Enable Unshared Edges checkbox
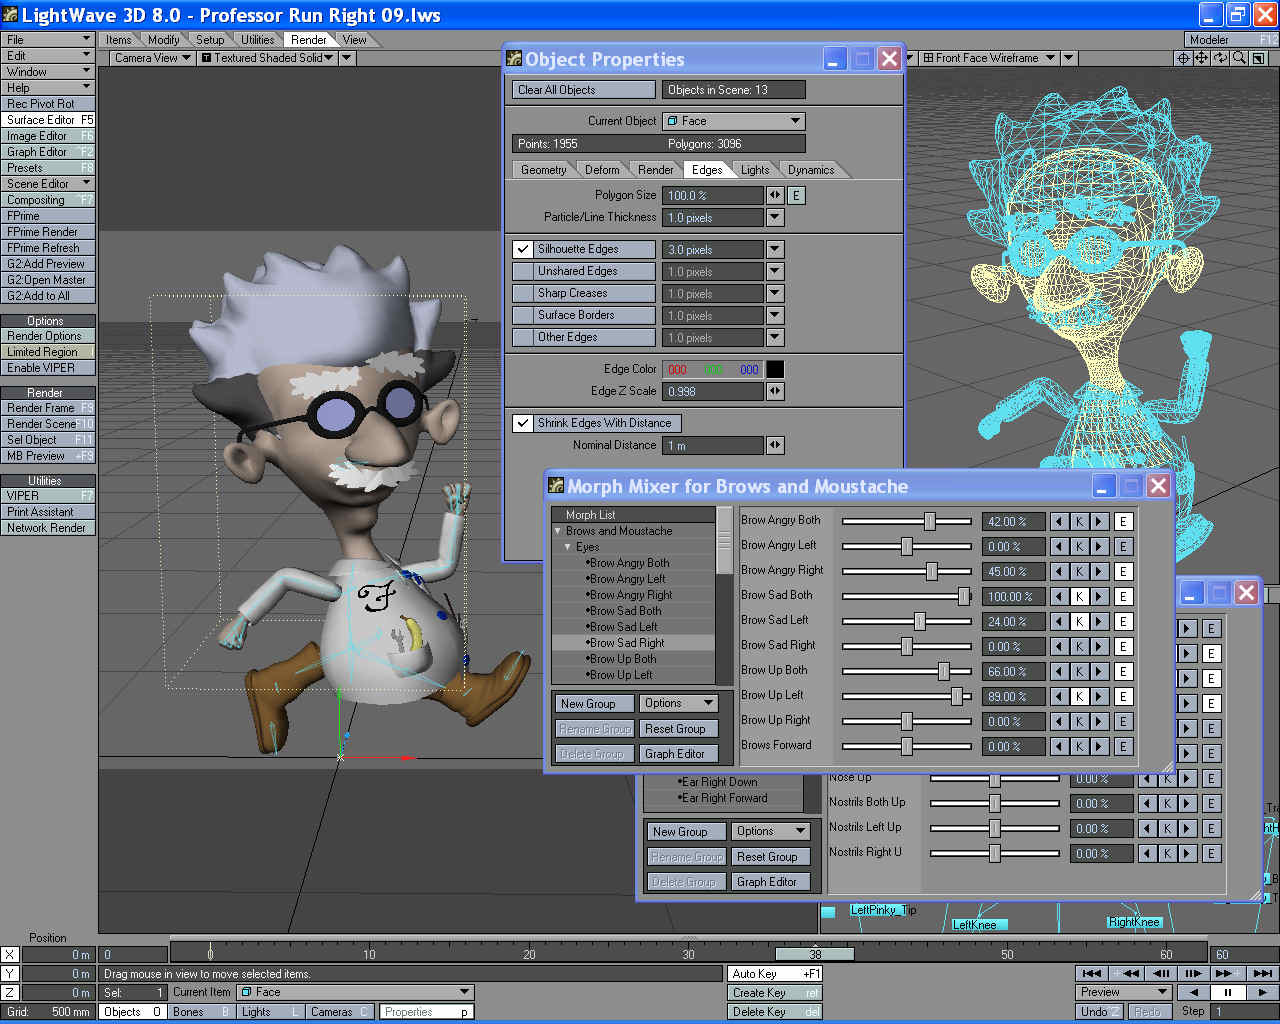The width and height of the screenshot is (1280, 1024). [522, 272]
